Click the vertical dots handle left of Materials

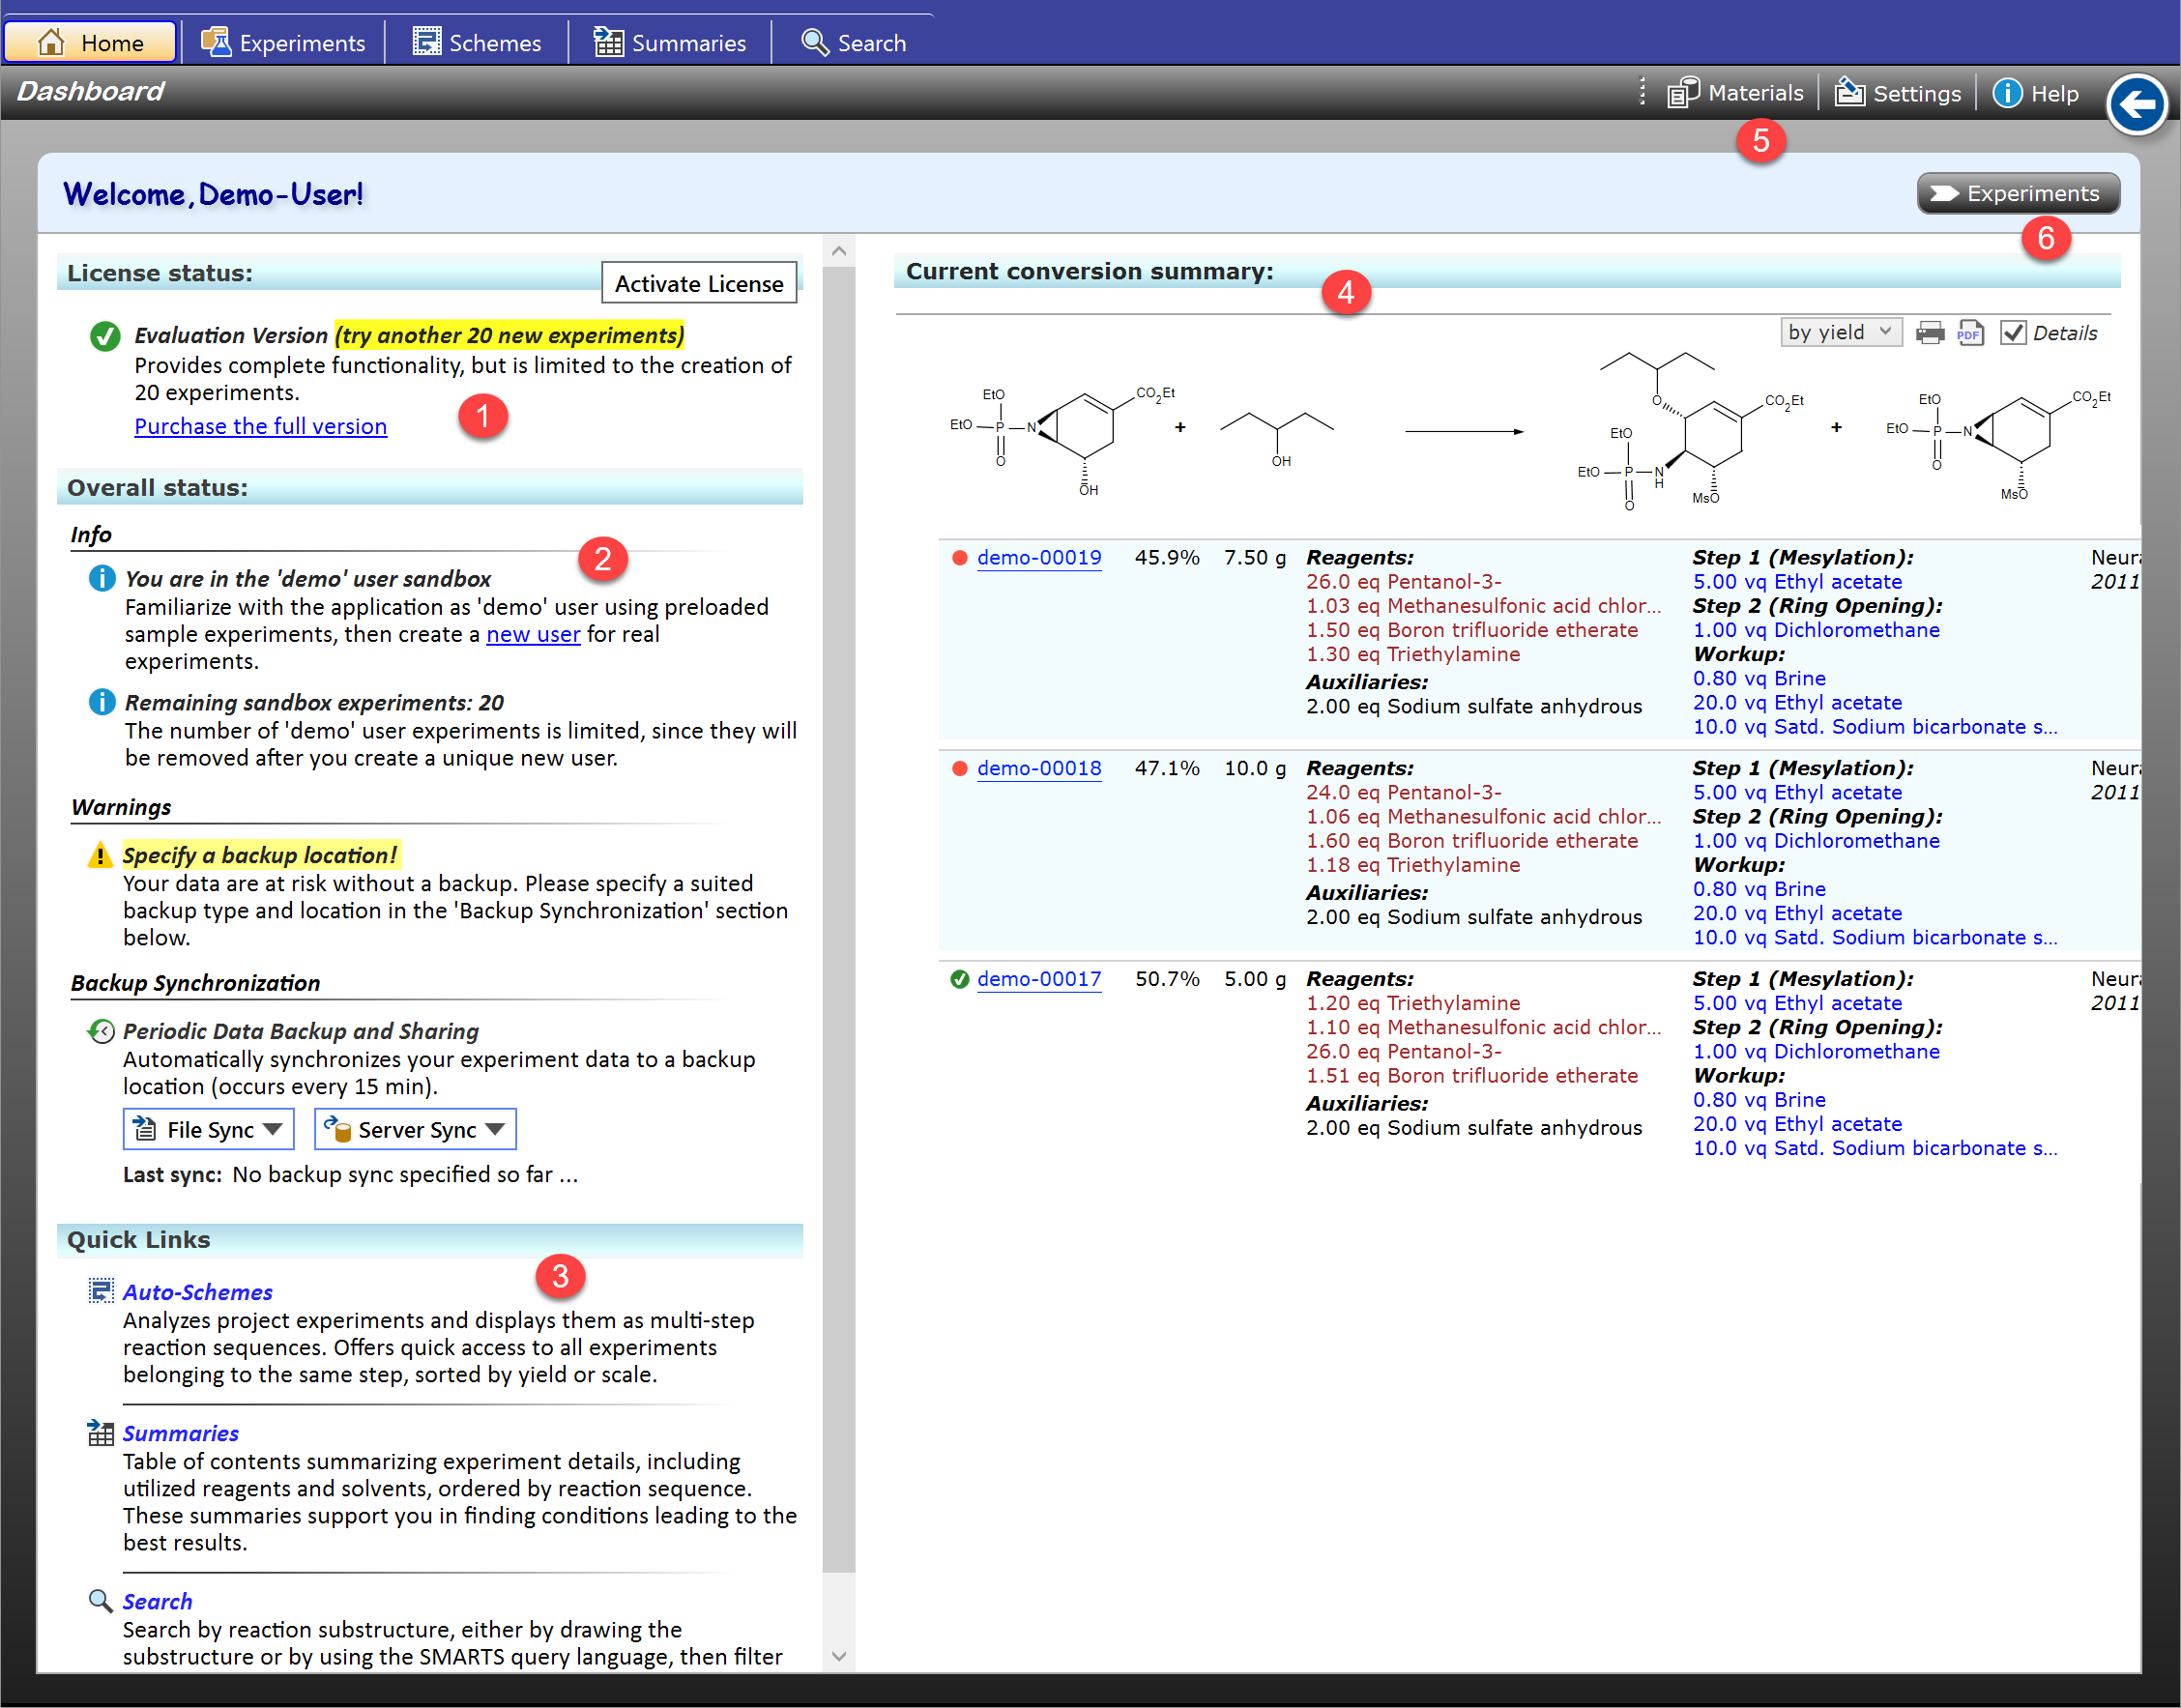1642,92
